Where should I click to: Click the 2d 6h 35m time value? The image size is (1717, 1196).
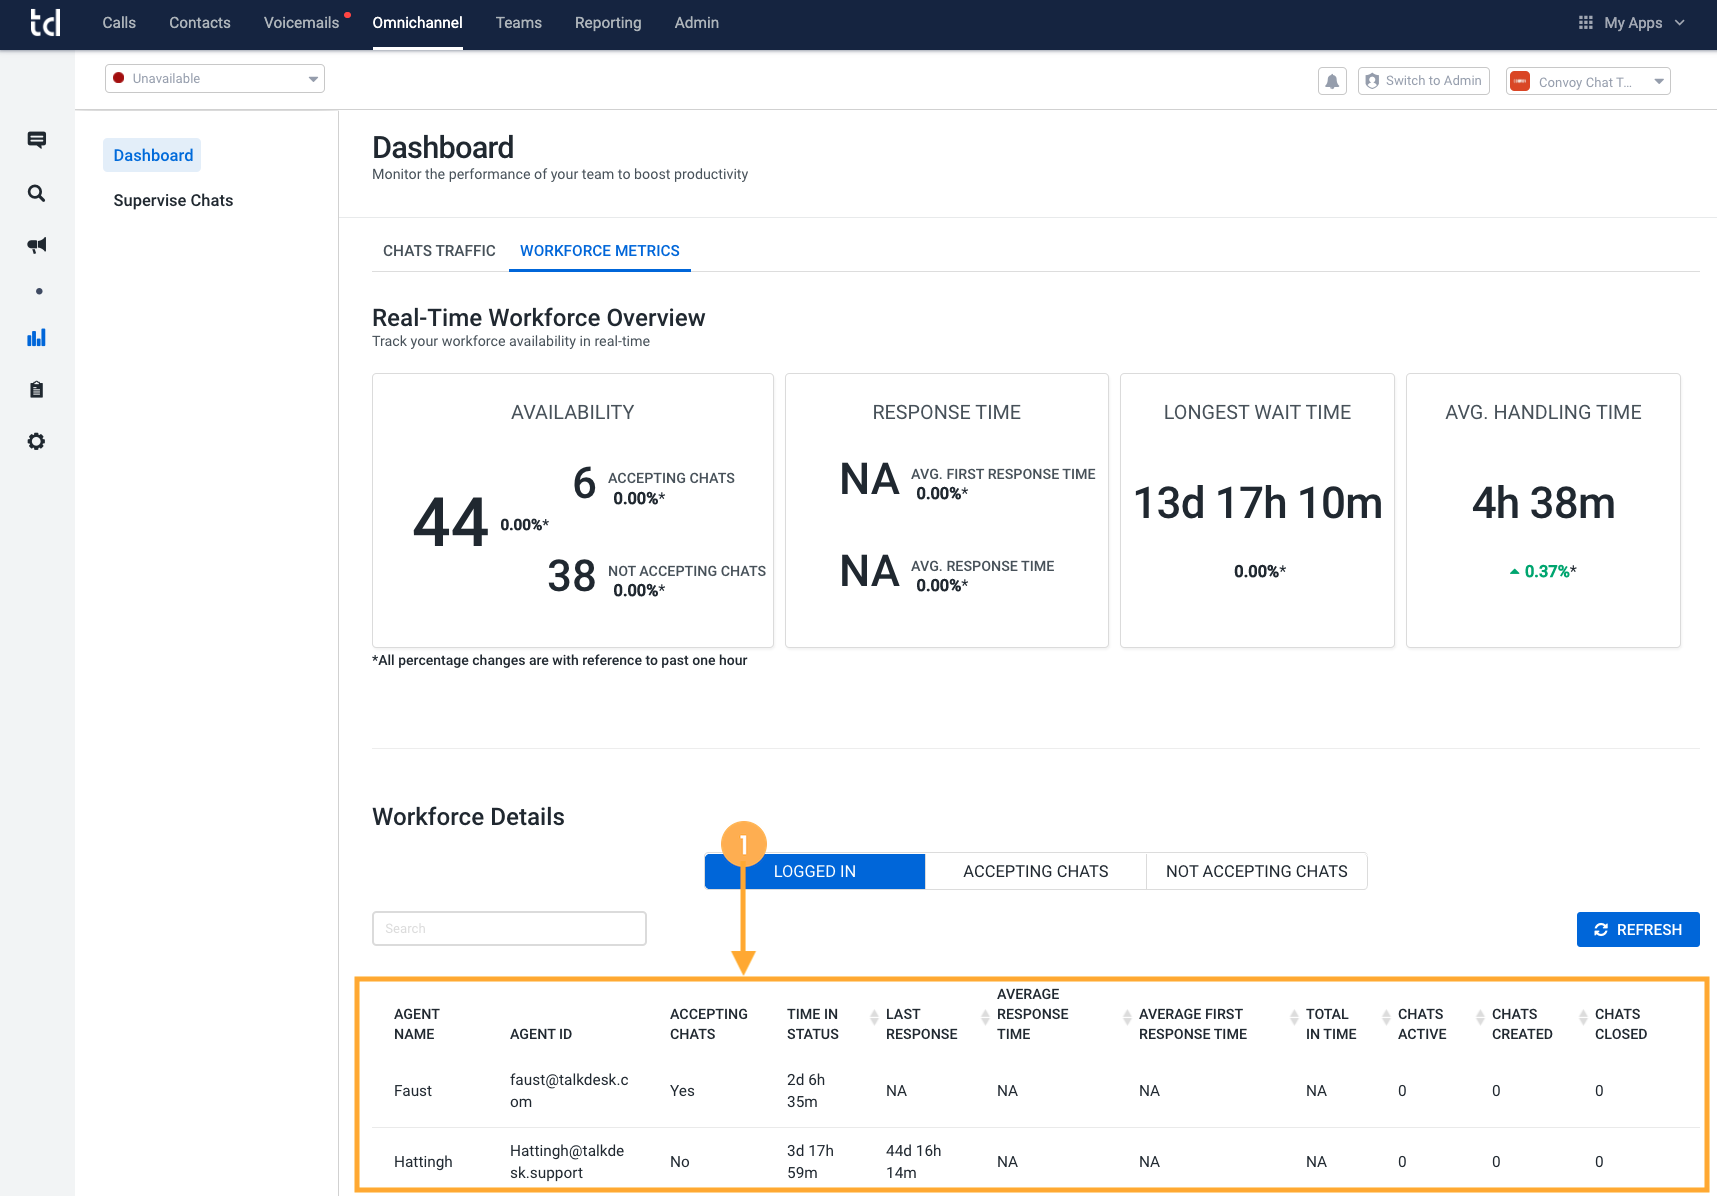point(806,1091)
